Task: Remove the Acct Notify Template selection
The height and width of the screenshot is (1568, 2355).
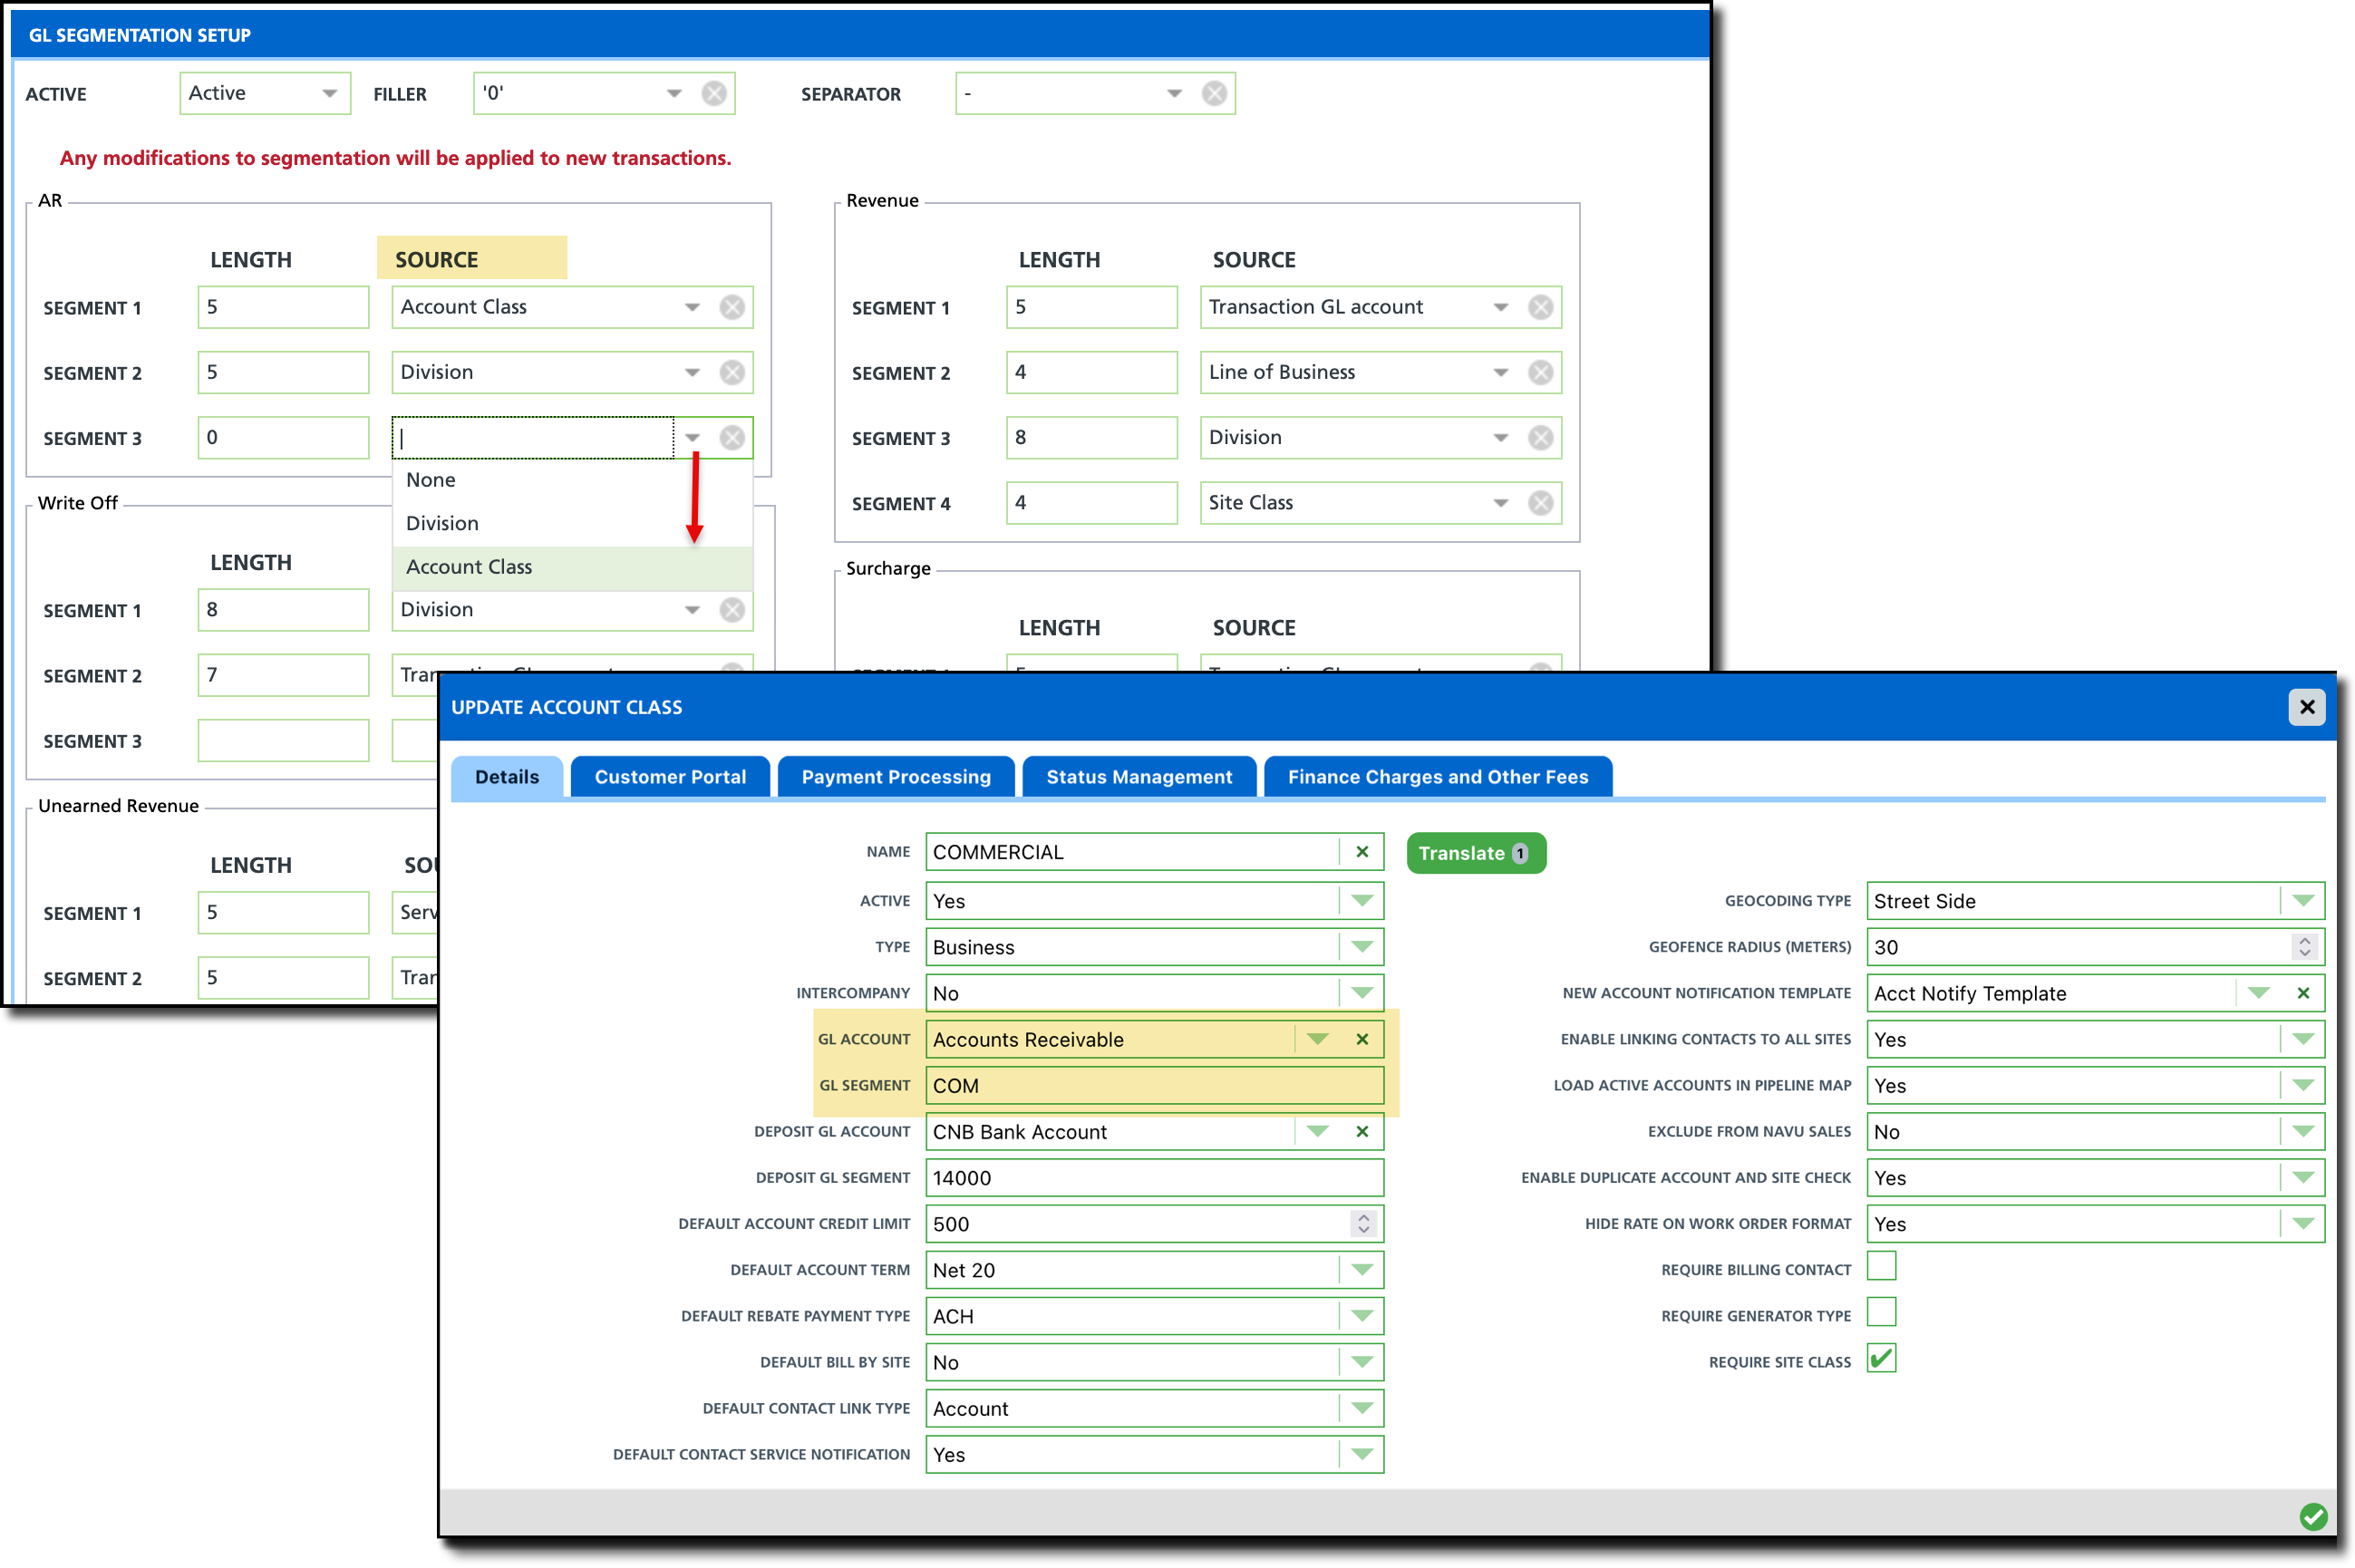Action: [x=2303, y=993]
